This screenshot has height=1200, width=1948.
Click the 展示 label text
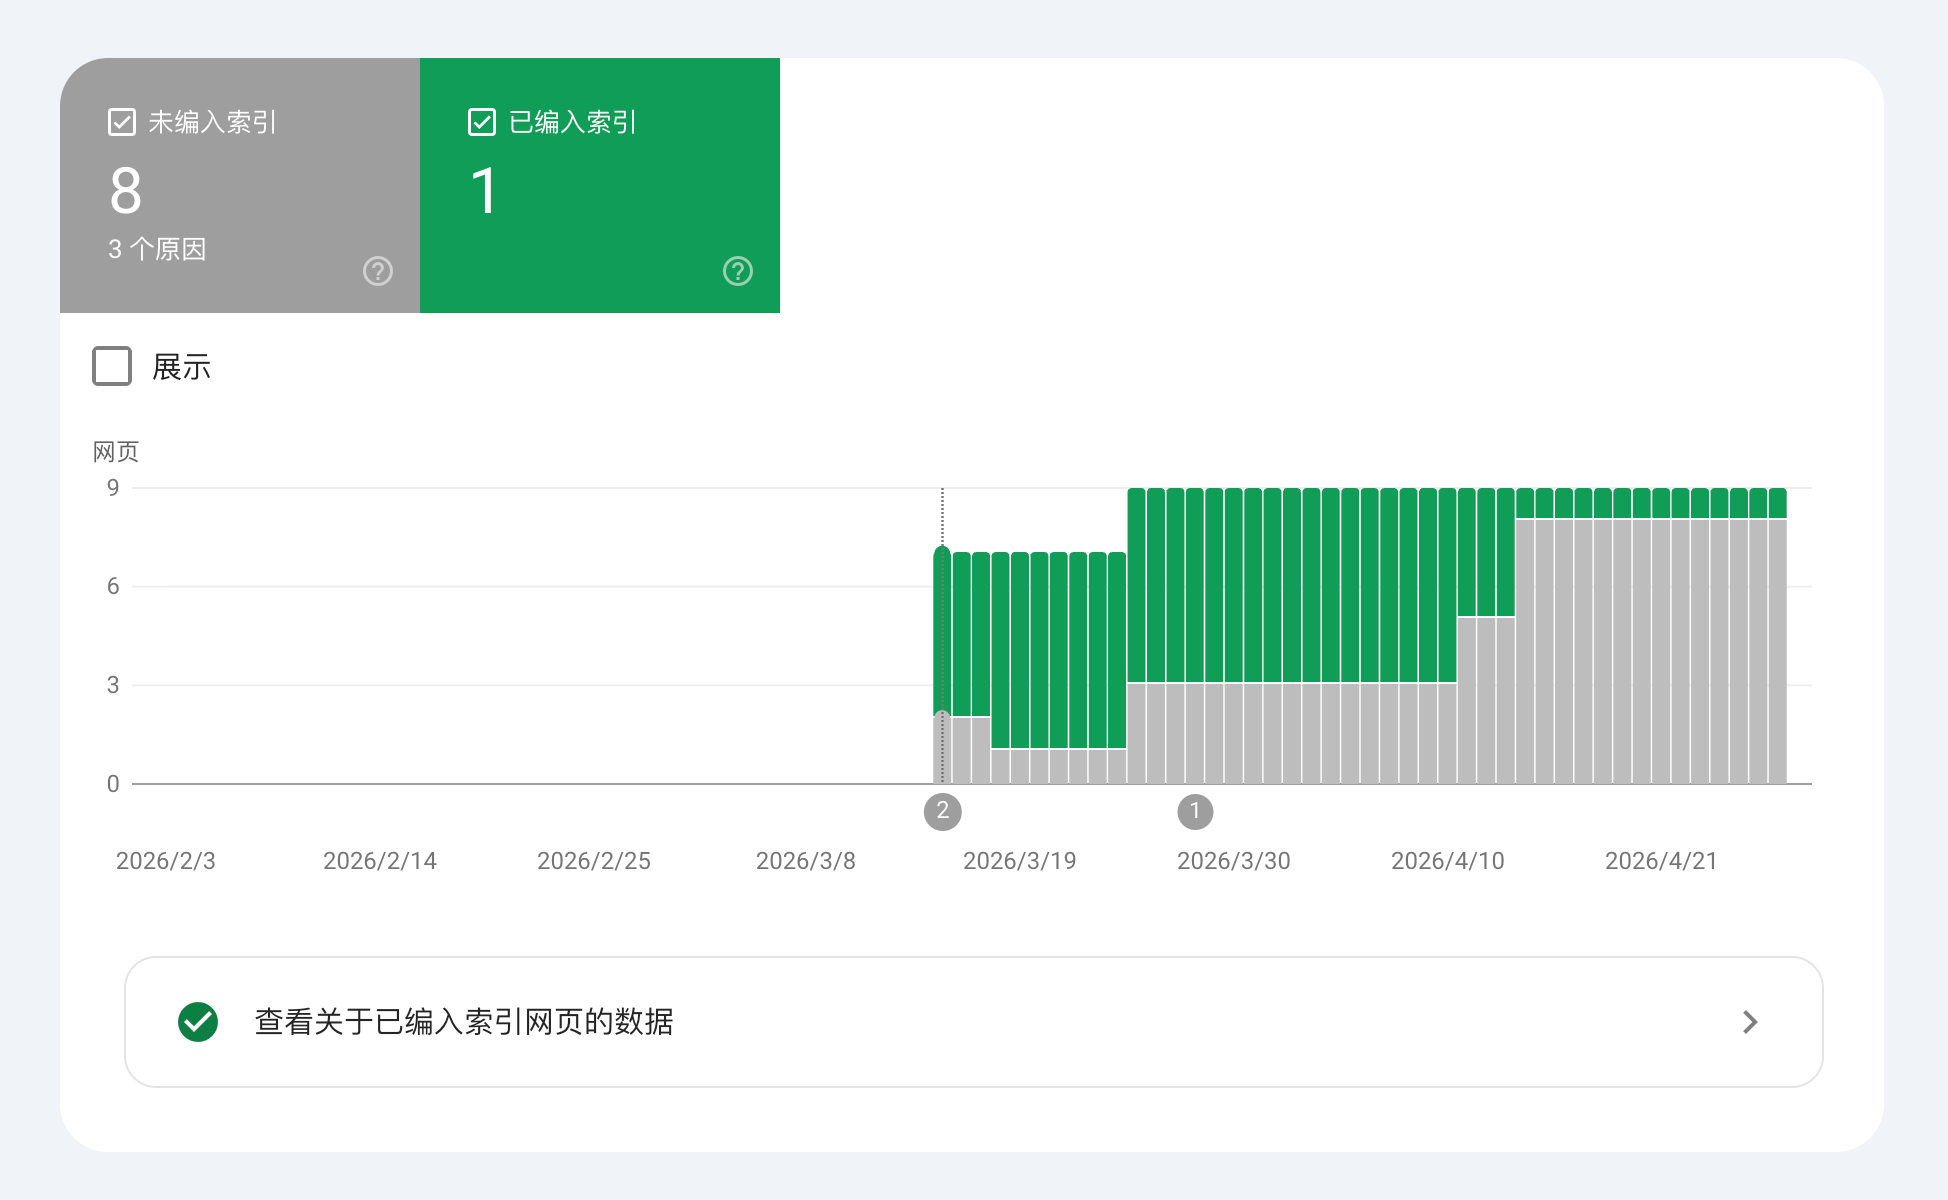click(x=181, y=367)
